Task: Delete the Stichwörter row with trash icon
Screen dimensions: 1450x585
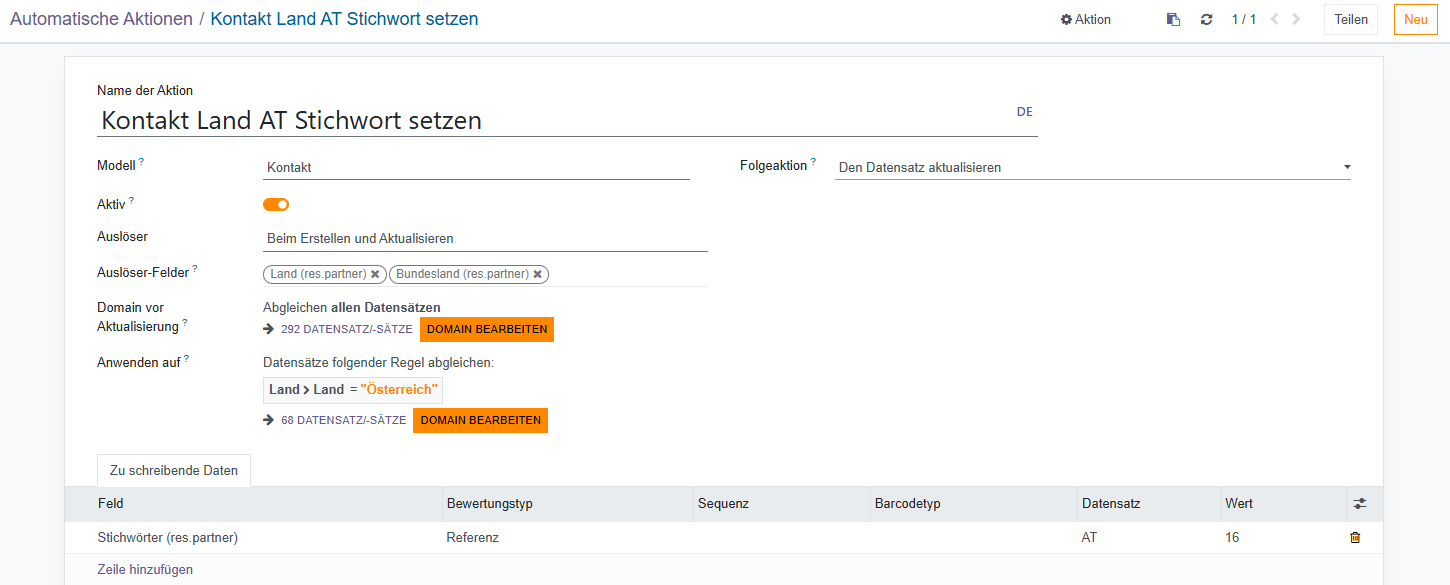Action: [1355, 538]
